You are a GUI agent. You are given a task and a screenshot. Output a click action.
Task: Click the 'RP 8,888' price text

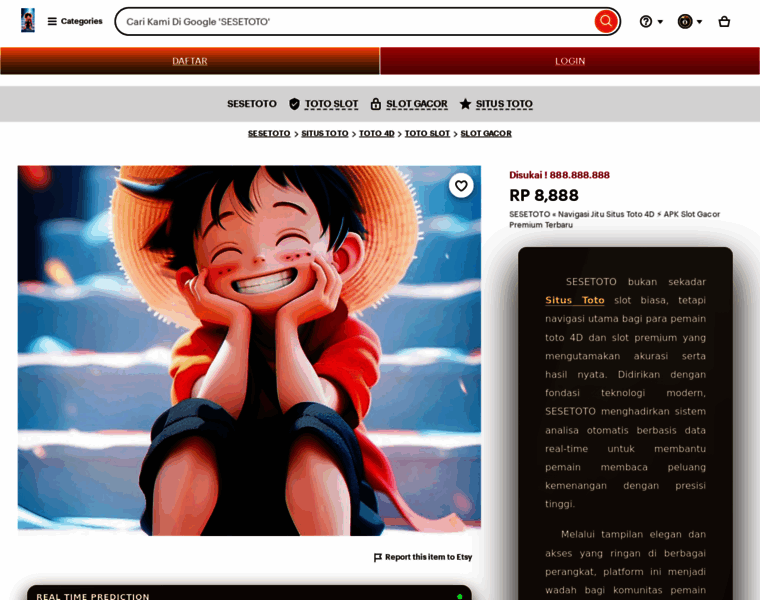pyautogui.click(x=544, y=195)
